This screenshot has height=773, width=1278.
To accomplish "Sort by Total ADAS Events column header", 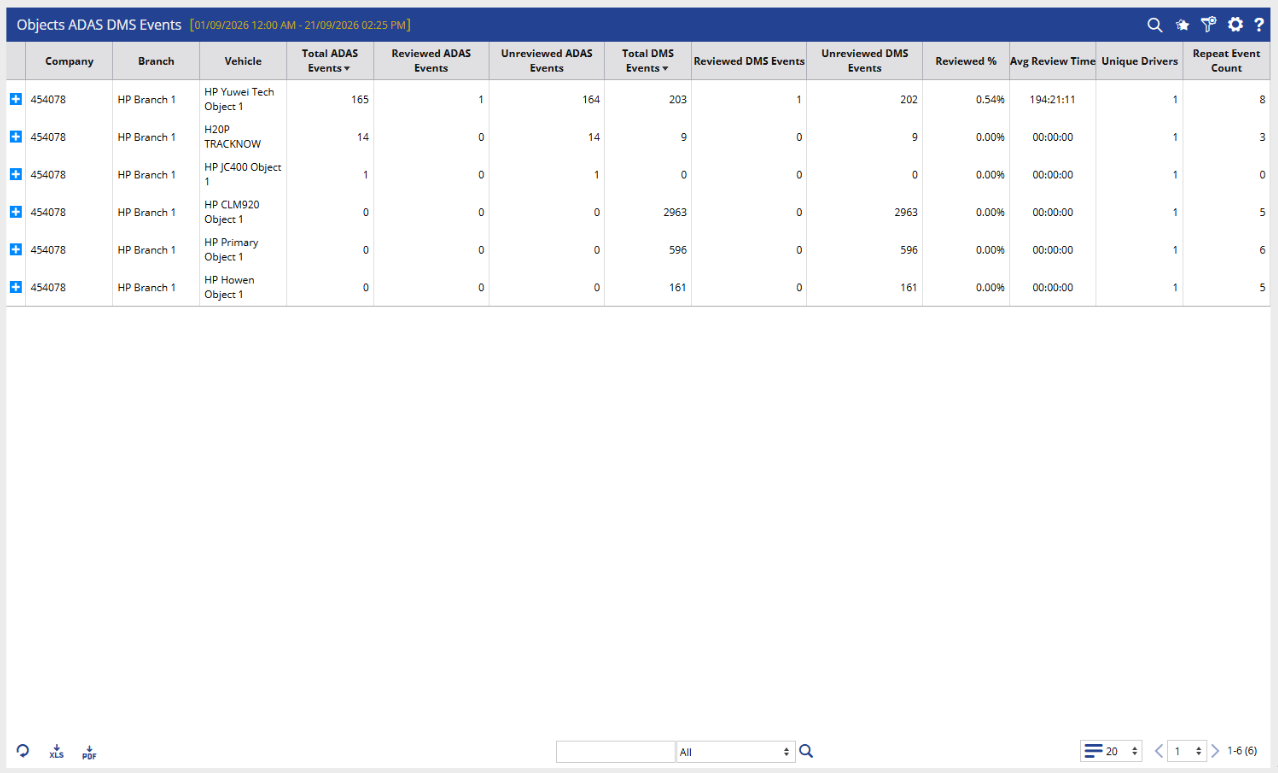I will (330, 61).
